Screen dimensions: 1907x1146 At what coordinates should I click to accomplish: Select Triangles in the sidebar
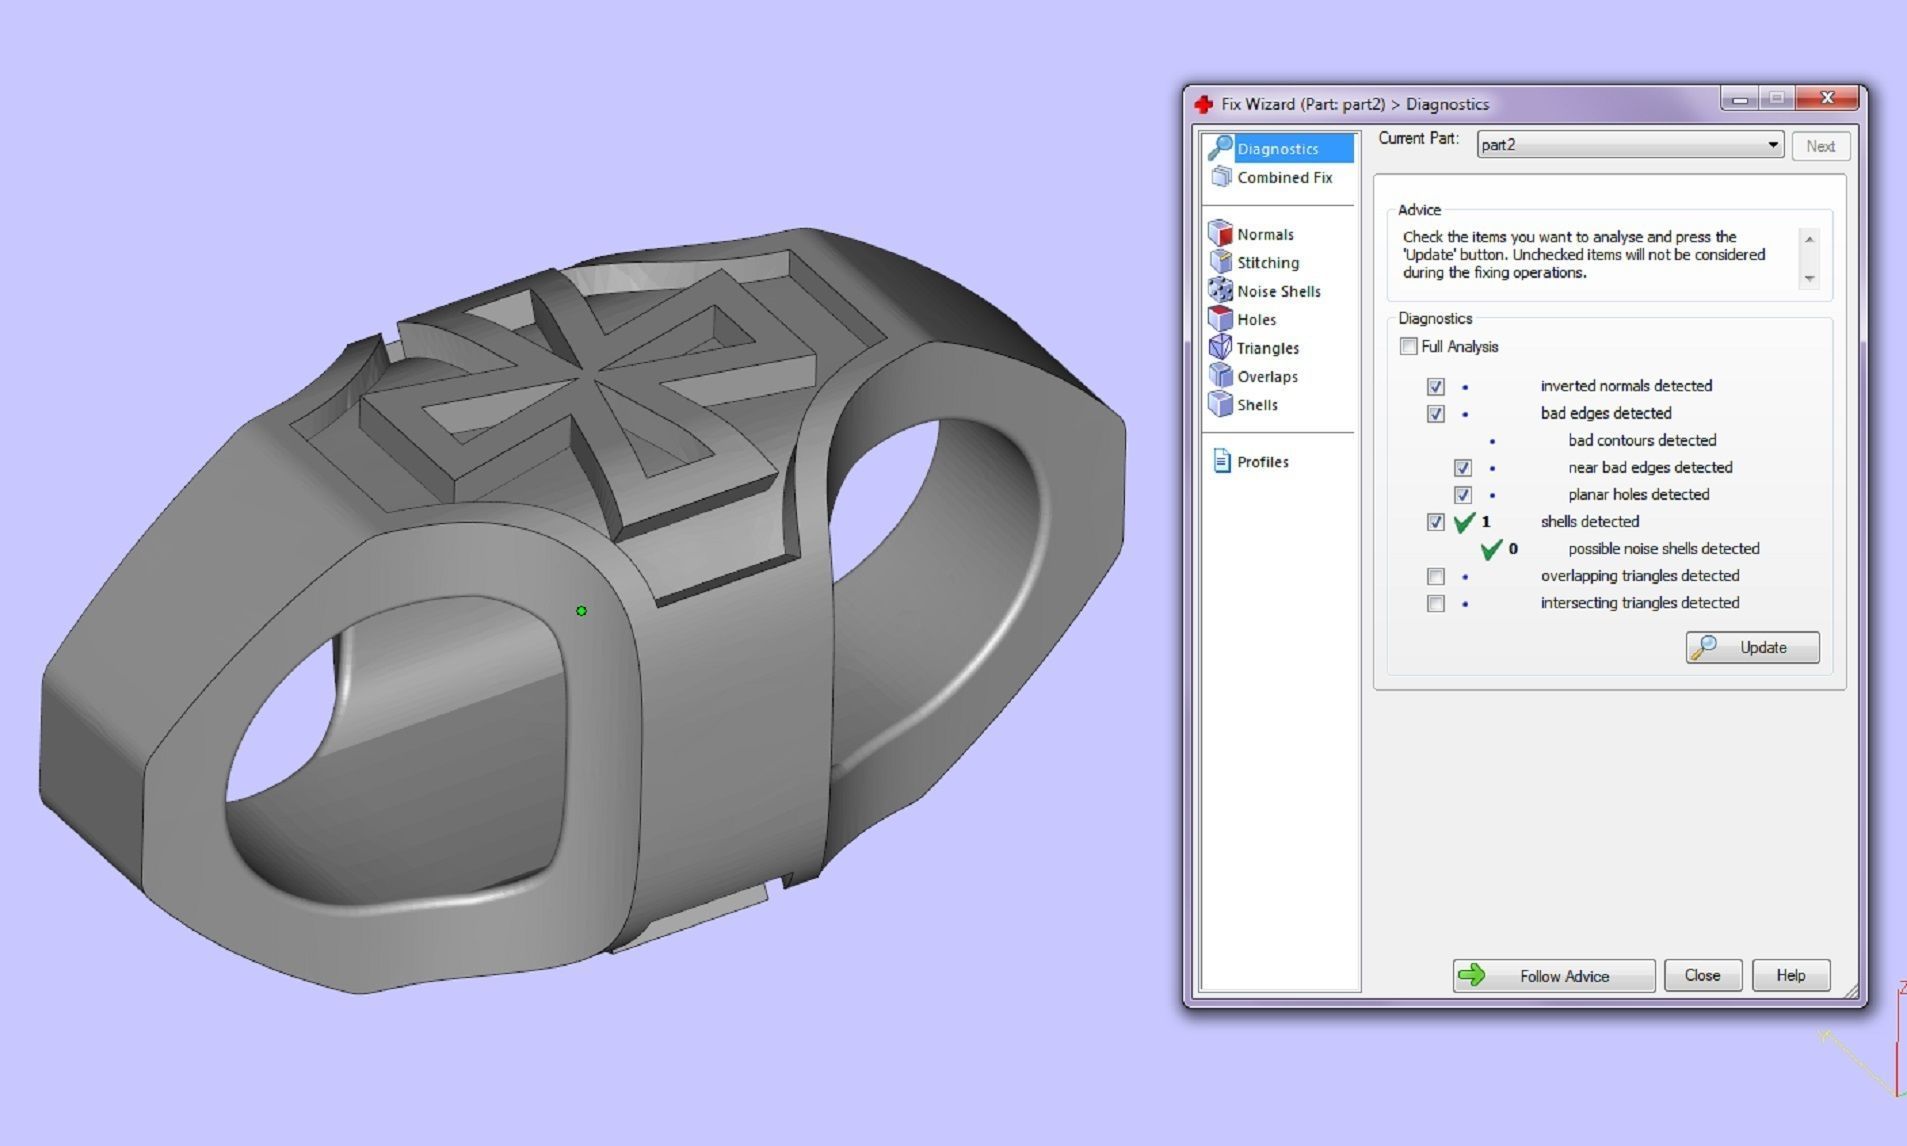[x=1268, y=348]
